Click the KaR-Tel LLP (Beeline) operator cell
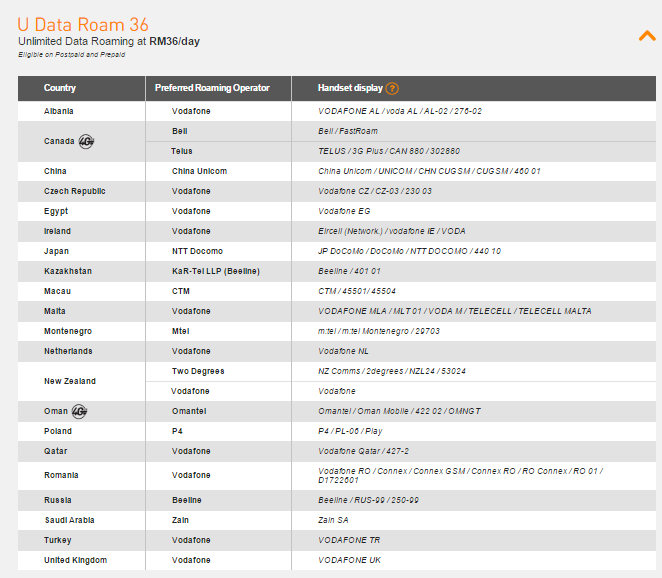Viewport: 662px width, 578px height. (215, 271)
